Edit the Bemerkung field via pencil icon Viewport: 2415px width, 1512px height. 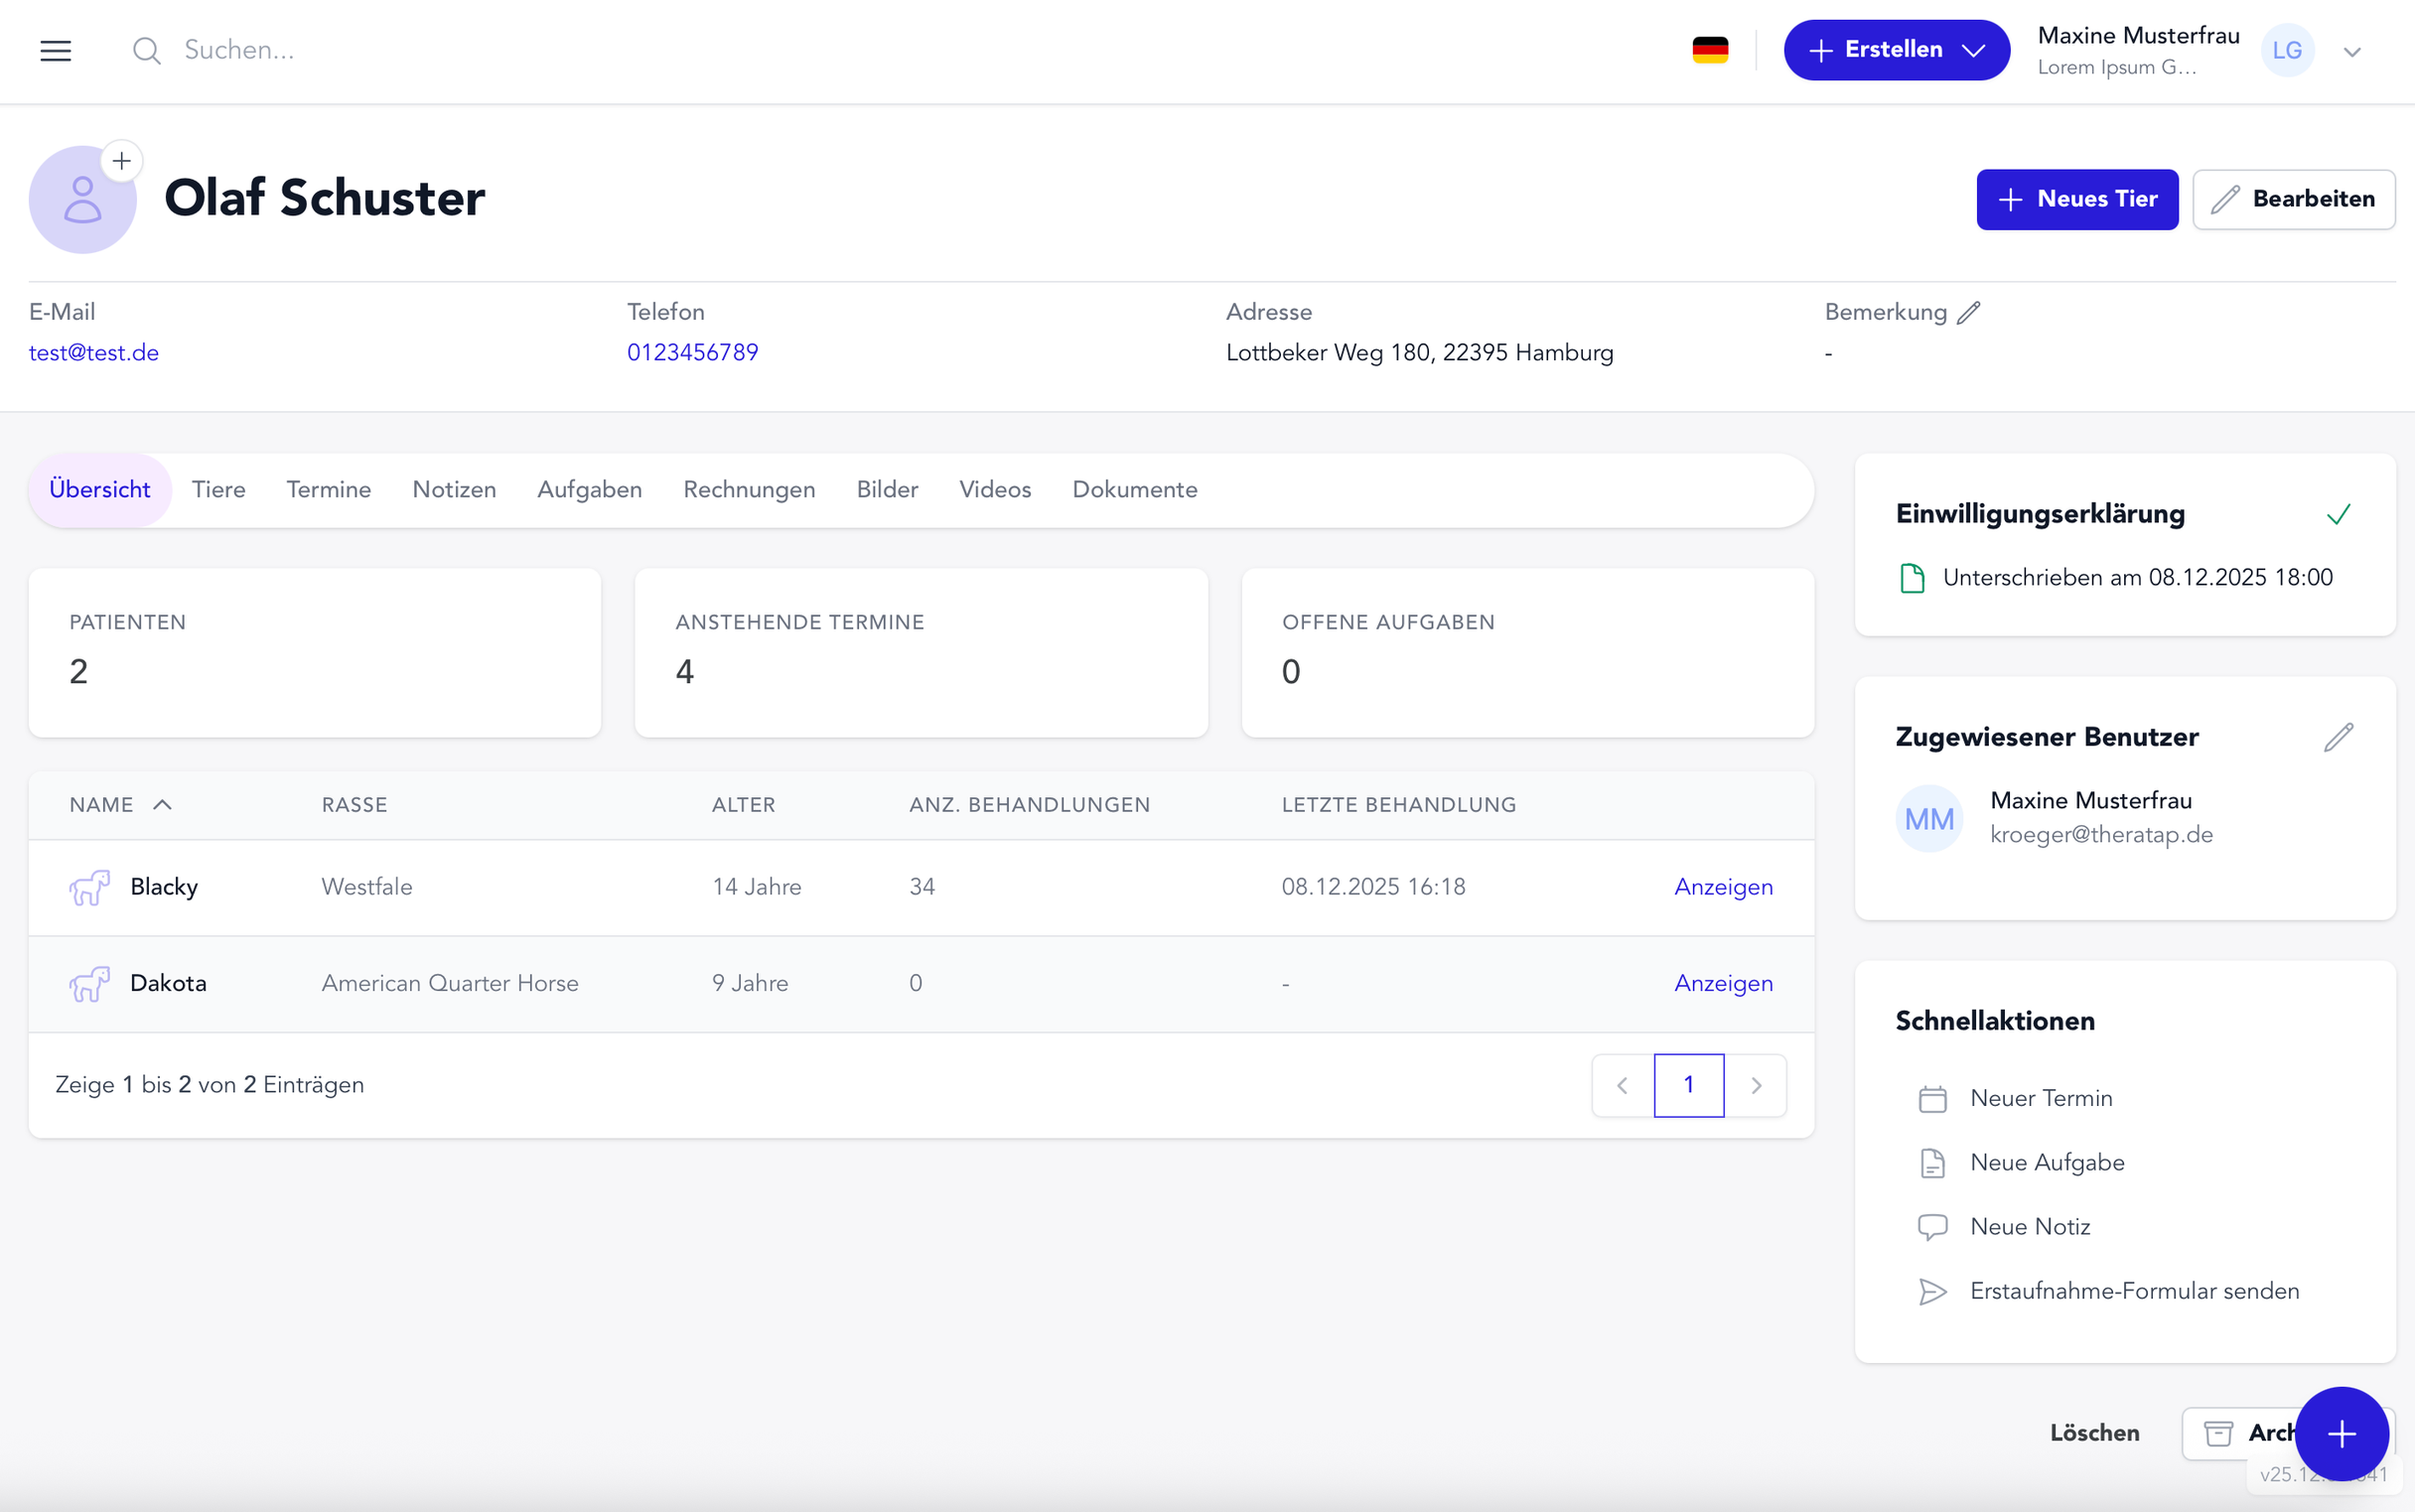tap(1968, 312)
